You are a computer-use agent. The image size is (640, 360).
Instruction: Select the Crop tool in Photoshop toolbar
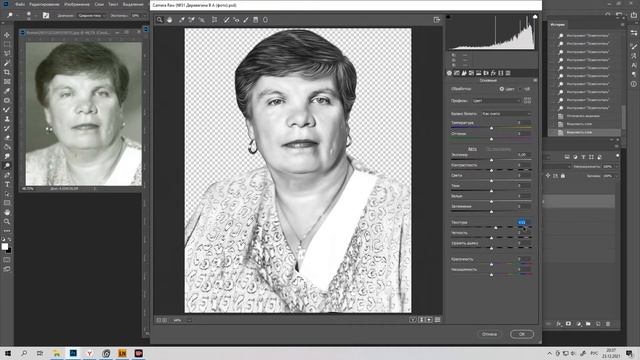click(7, 72)
